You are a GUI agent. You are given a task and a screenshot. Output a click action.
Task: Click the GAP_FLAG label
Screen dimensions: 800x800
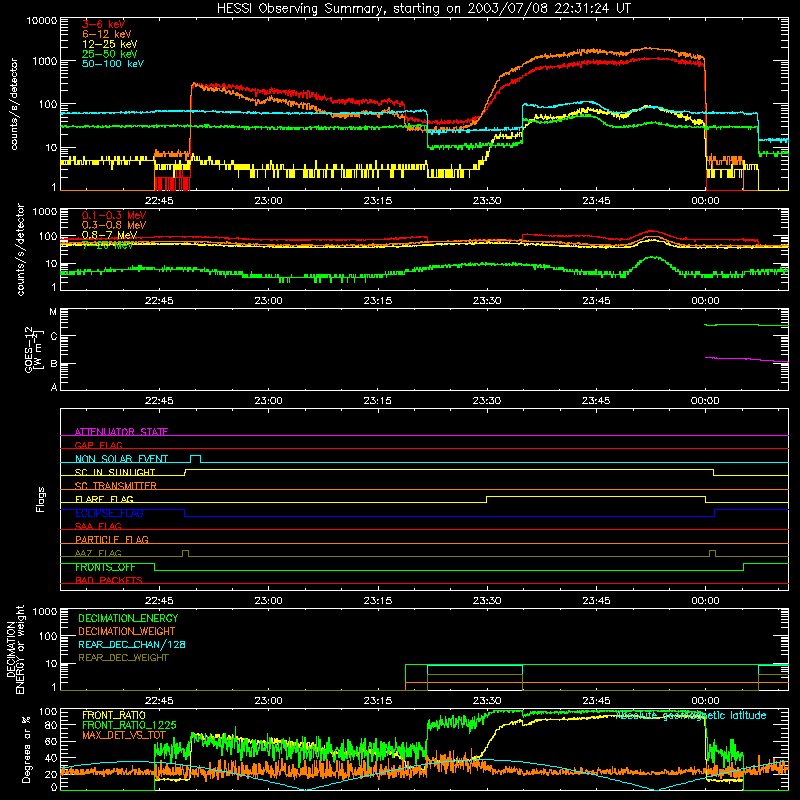click(x=98, y=445)
